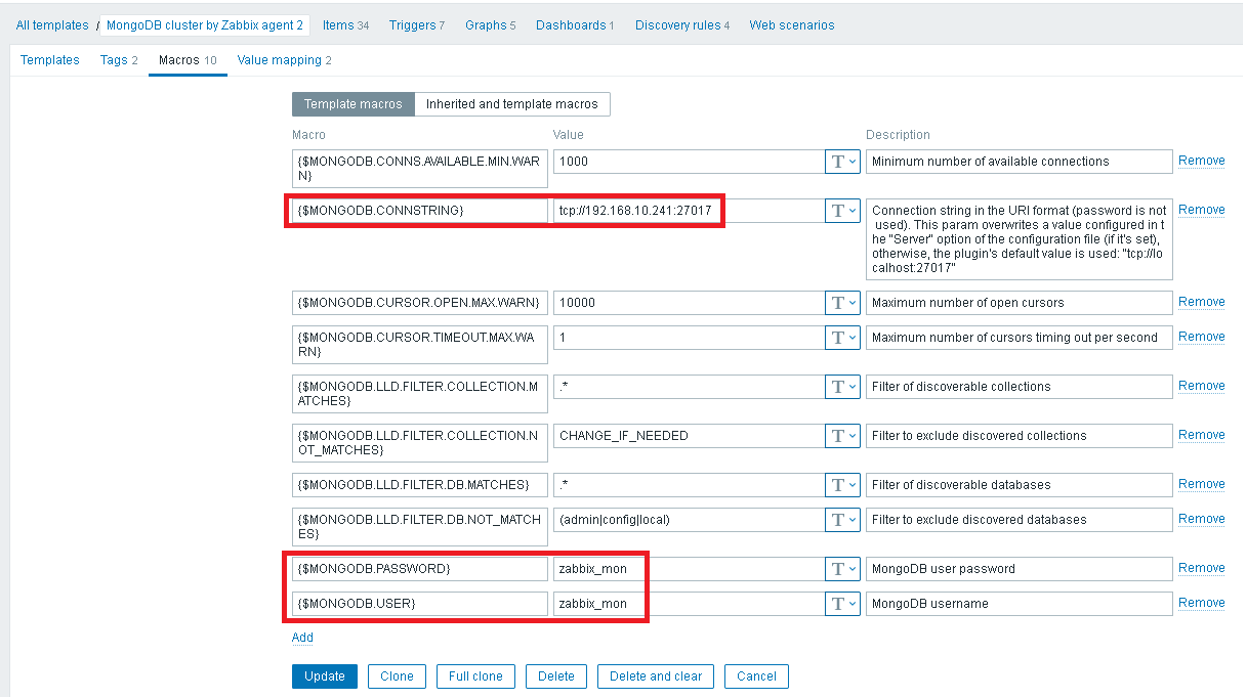Click the Clone button
The width and height of the screenshot is (1243, 697).
[397, 676]
